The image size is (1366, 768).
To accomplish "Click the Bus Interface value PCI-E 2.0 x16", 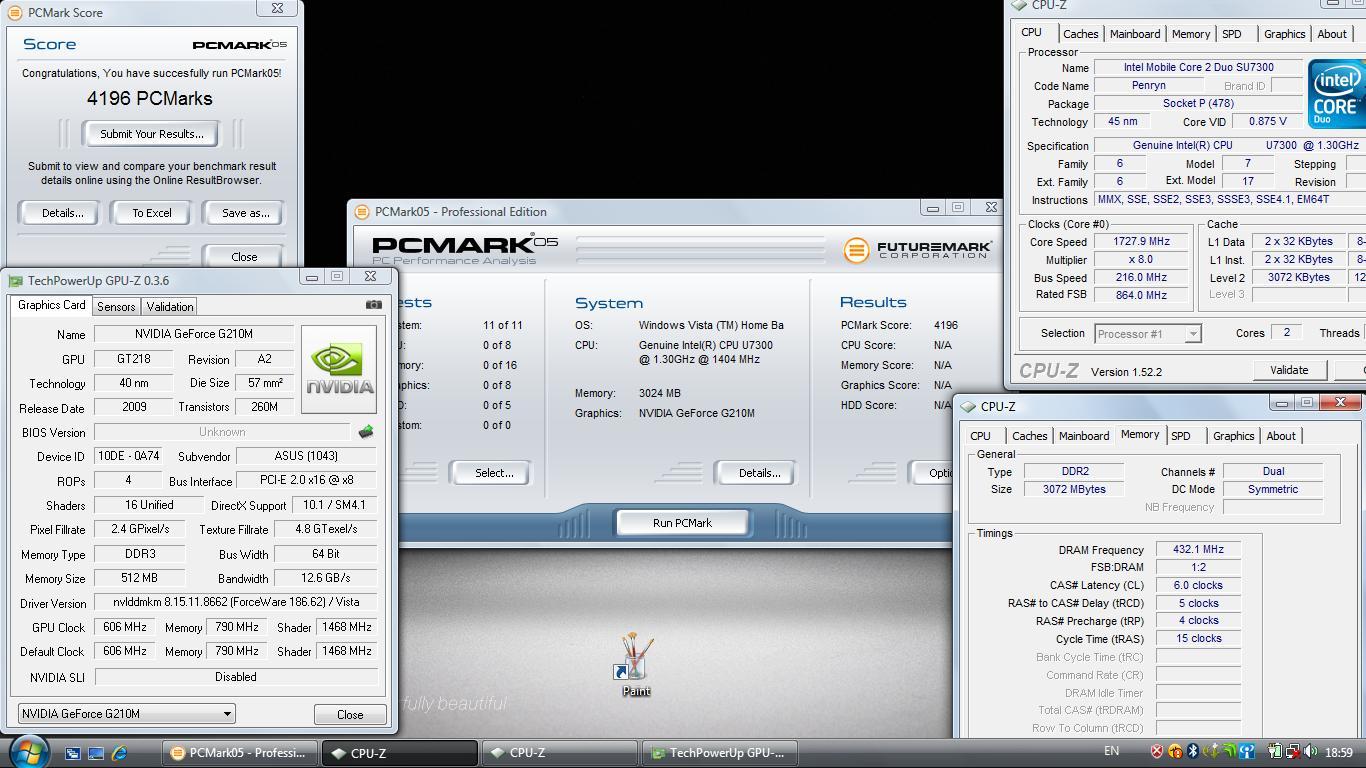I will coord(306,480).
